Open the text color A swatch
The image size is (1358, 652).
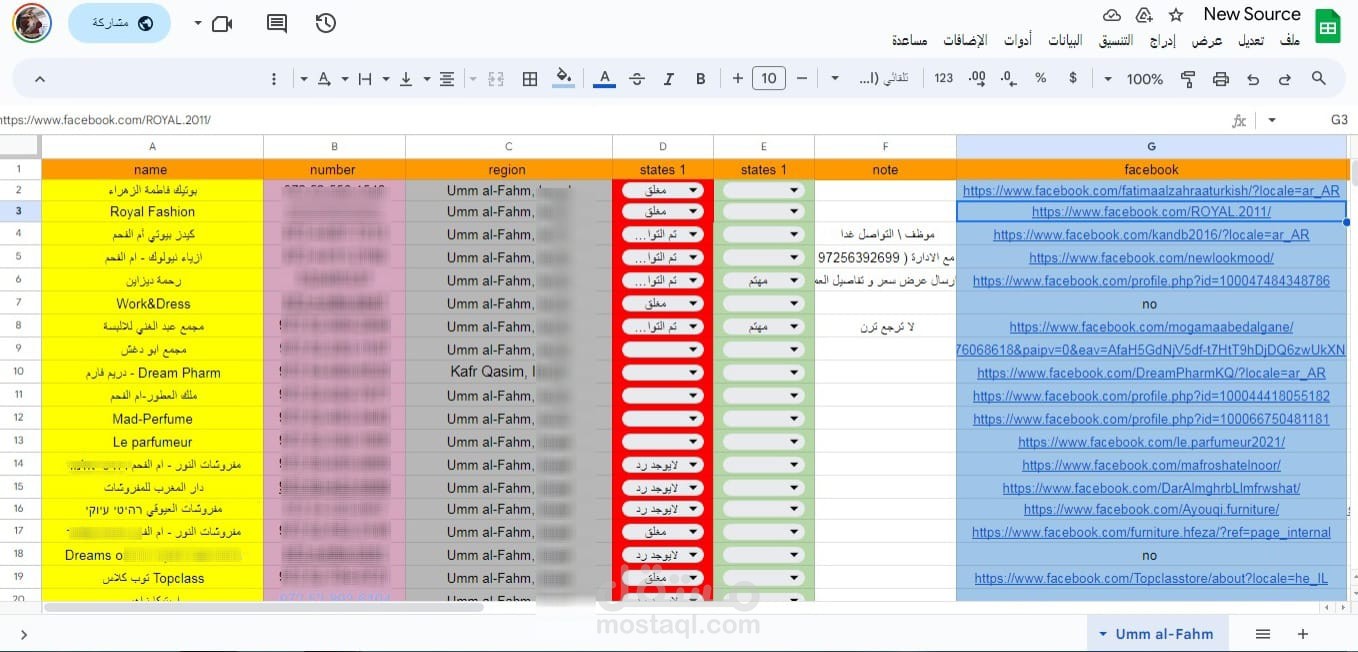(604, 78)
